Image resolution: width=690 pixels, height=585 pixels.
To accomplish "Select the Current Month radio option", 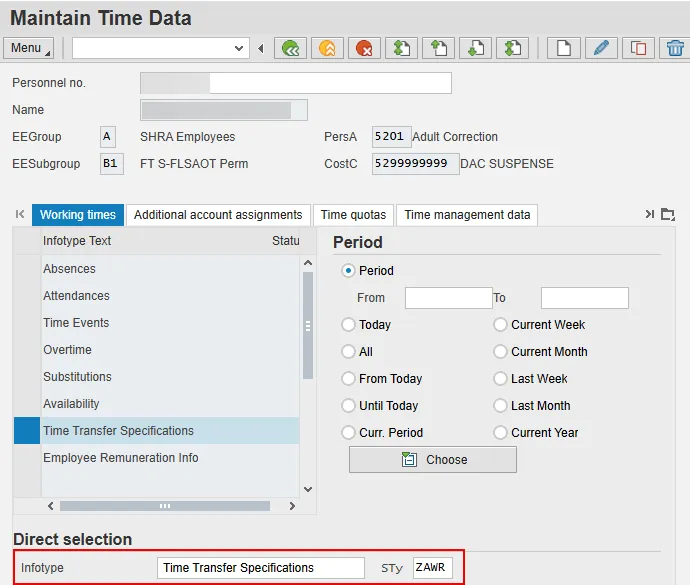I will pos(500,352).
